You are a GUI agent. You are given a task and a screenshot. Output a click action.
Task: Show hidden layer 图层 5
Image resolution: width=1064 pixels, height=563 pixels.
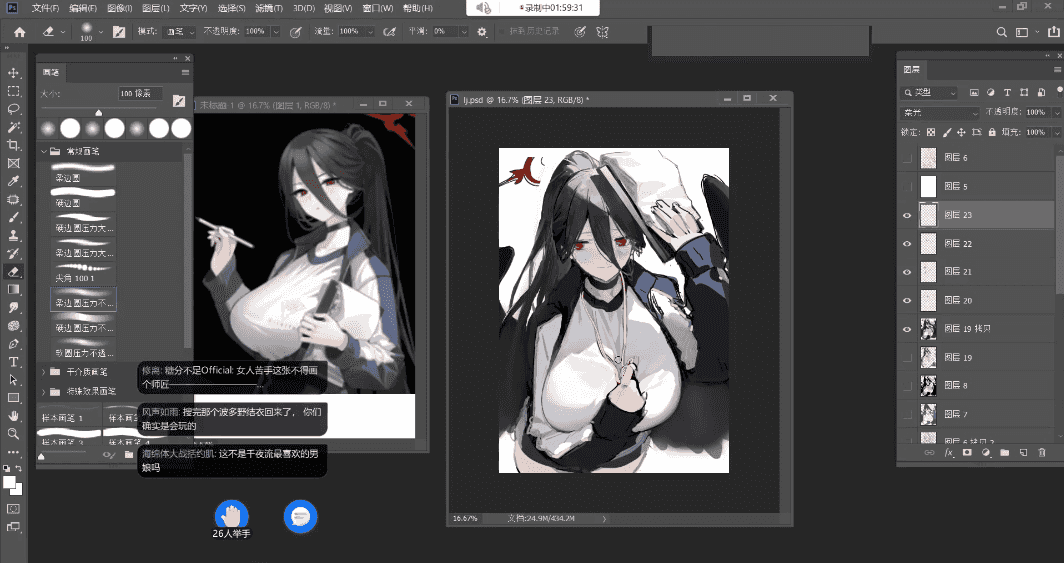(907, 187)
